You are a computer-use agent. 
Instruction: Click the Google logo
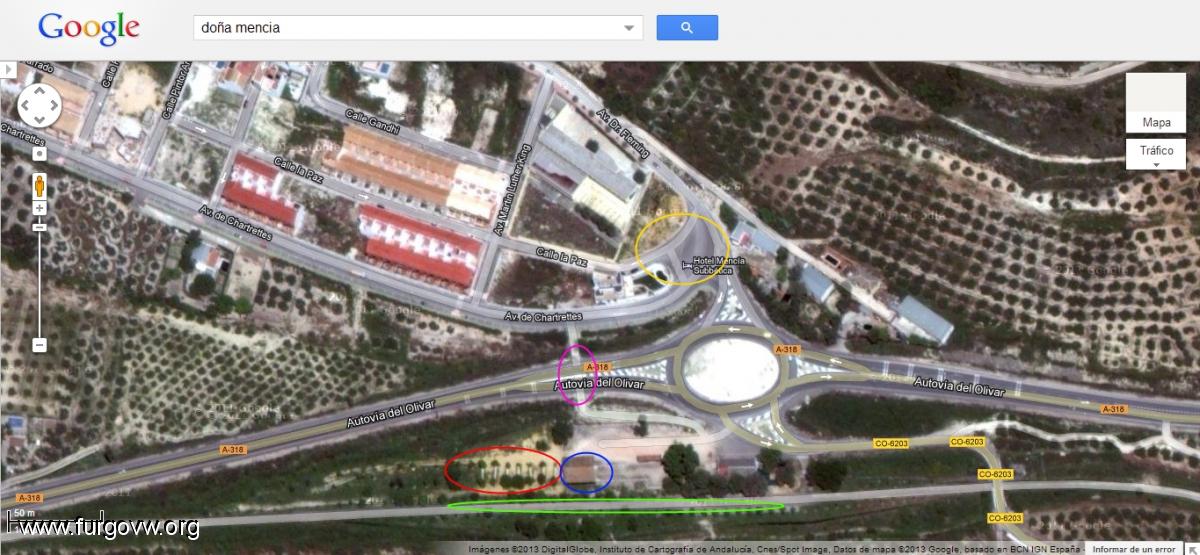(x=89, y=28)
